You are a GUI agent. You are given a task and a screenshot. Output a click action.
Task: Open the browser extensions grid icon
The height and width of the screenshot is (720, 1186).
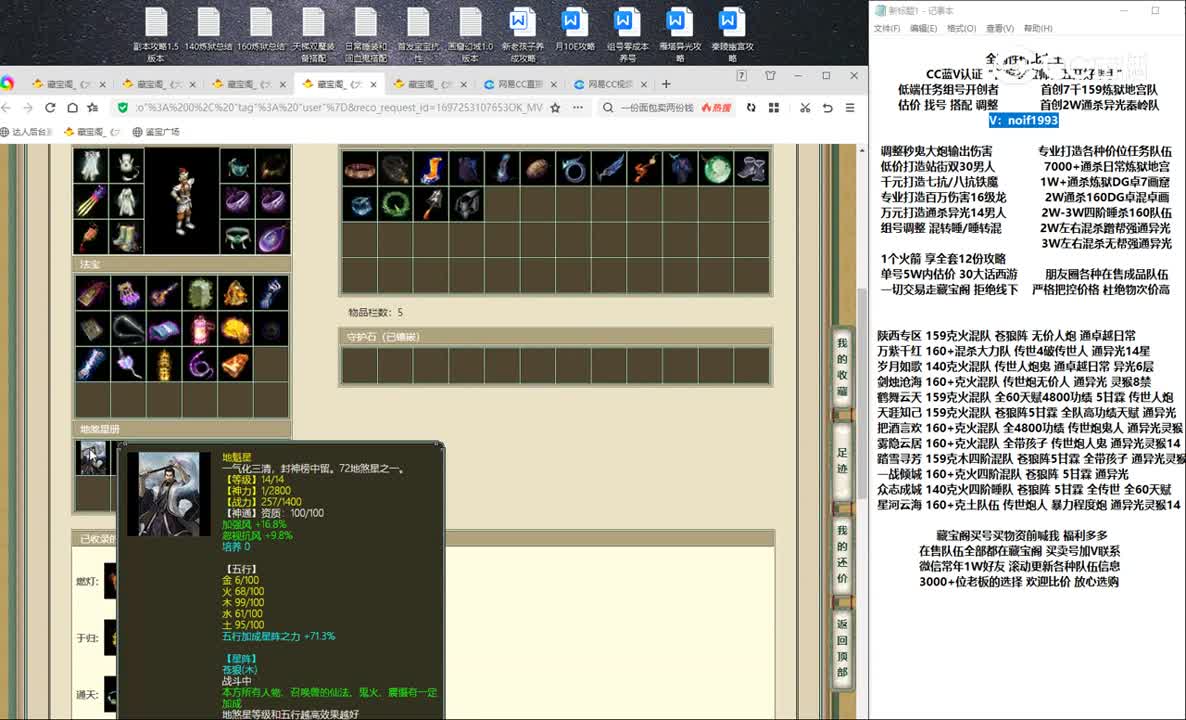[x=774, y=107]
